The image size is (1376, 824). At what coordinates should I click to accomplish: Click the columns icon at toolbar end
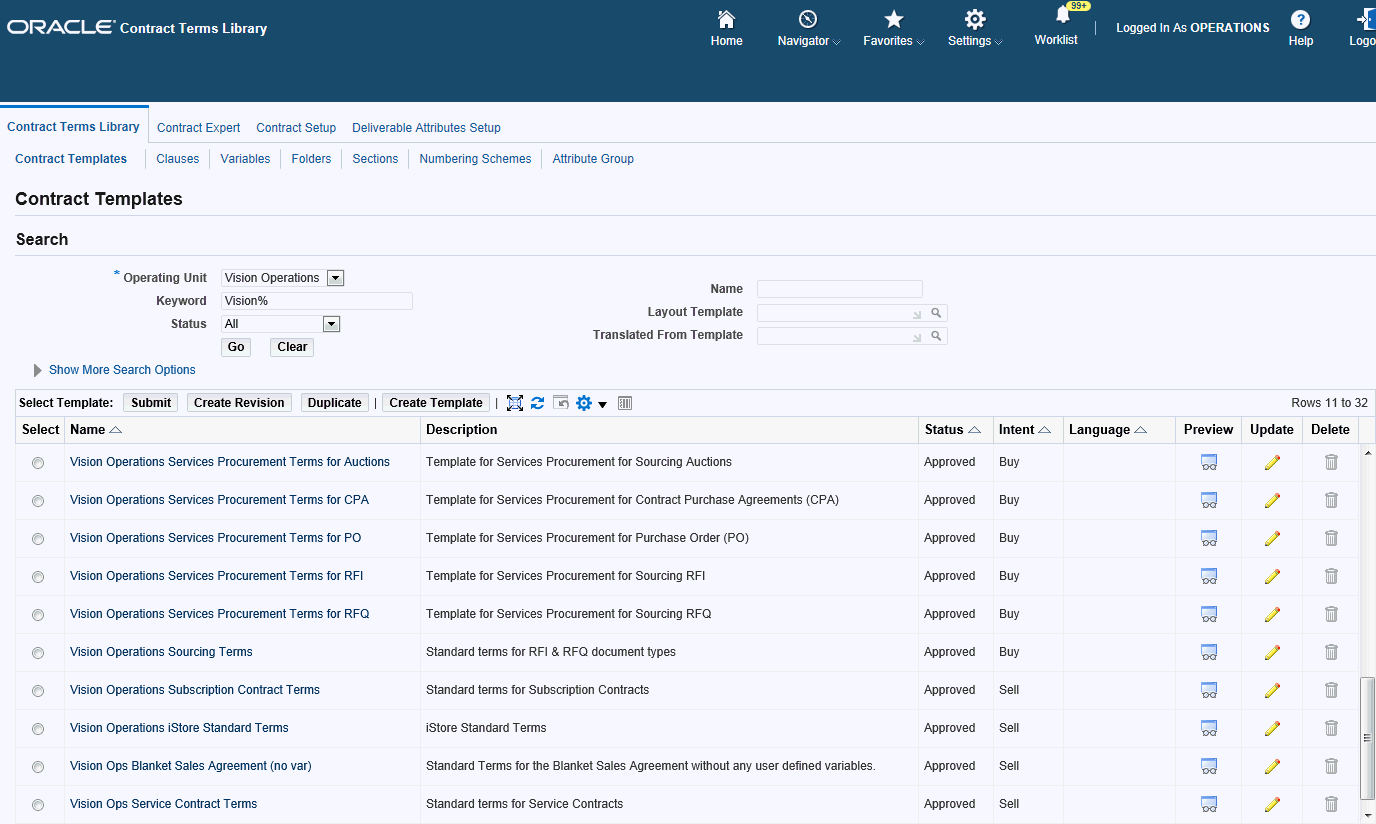(x=625, y=403)
